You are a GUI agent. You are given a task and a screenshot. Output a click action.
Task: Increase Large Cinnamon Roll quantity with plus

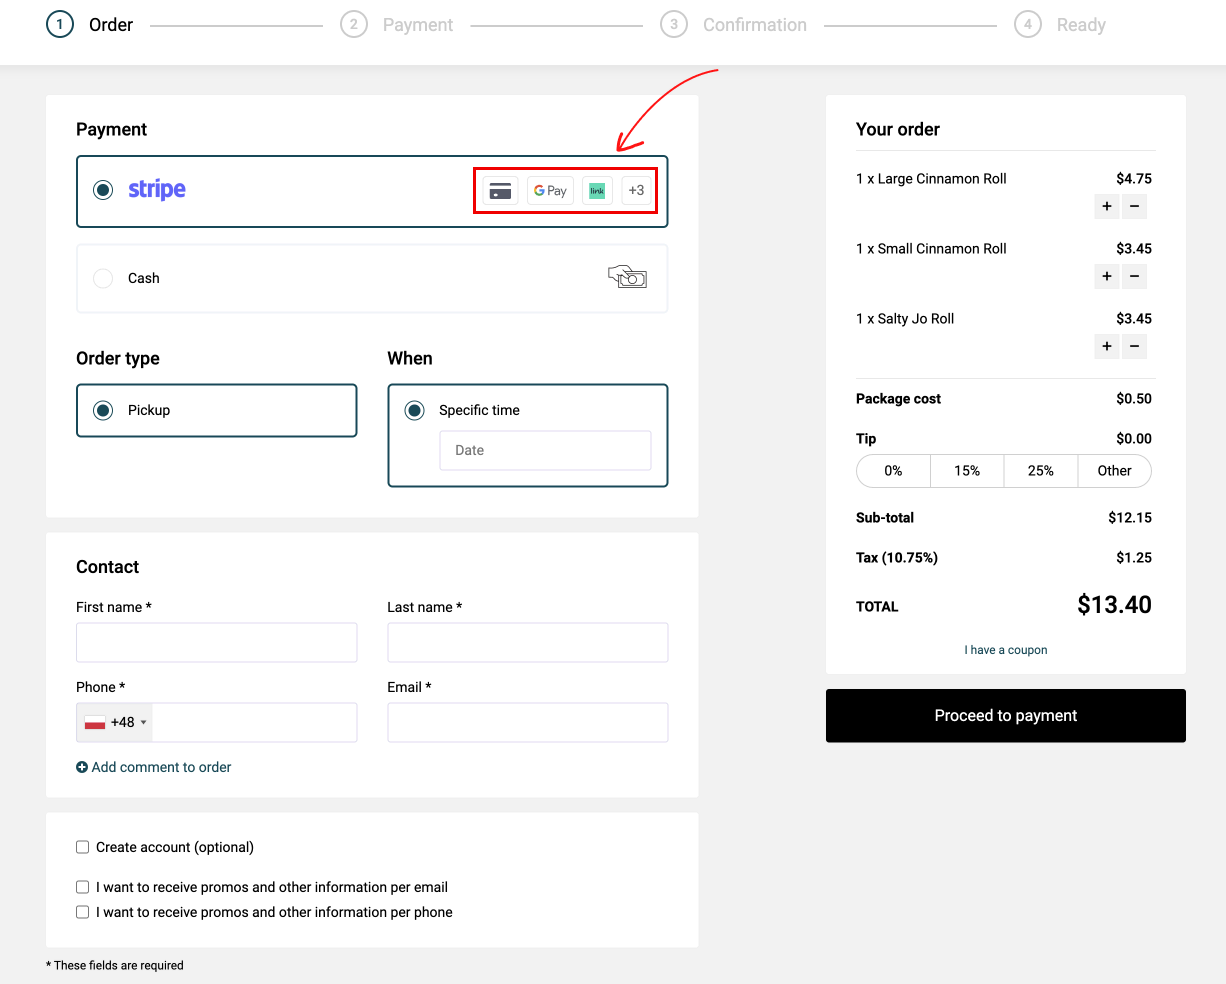(x=1107, y=207)
